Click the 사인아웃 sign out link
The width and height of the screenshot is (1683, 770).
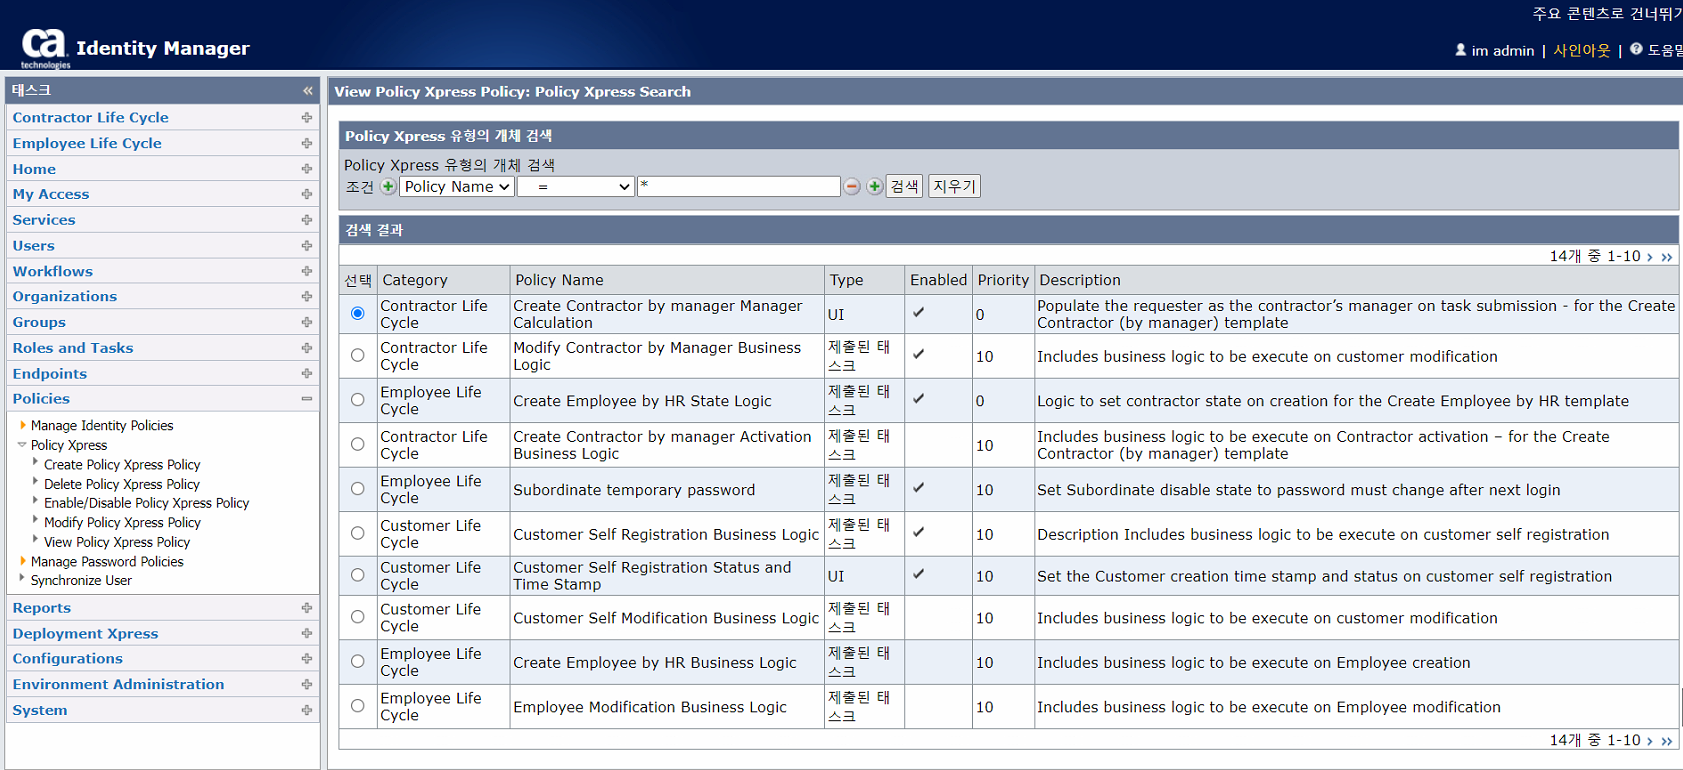click(1581, 50)
